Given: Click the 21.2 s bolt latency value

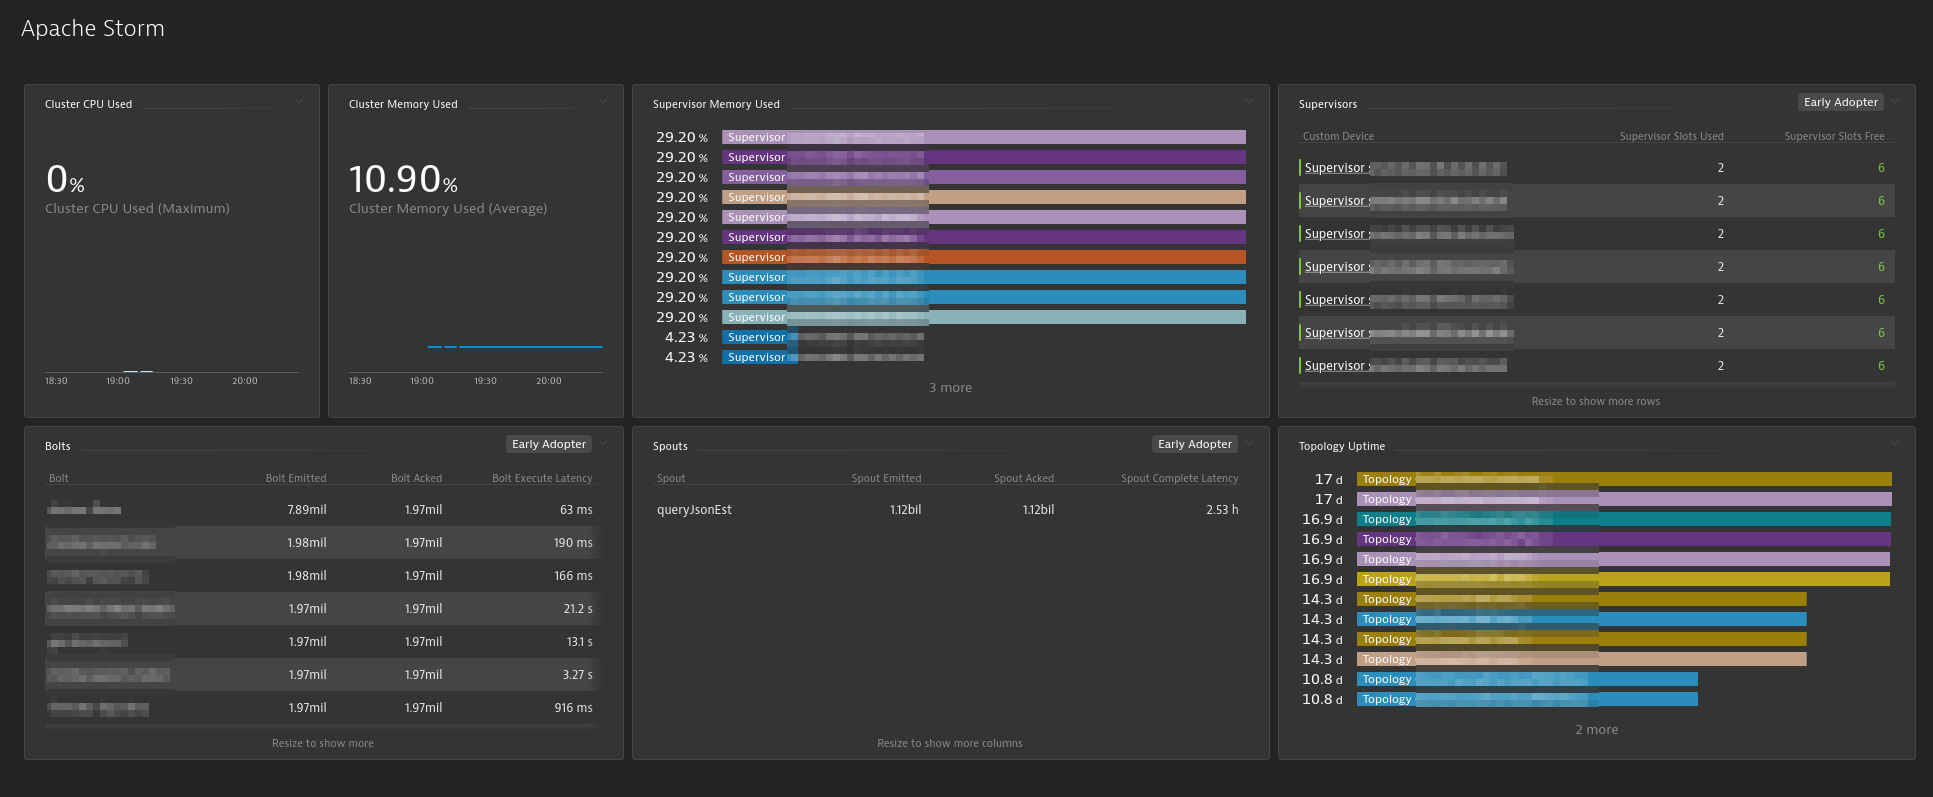Looking at the screenshot, I should click(x=578, y=609).
